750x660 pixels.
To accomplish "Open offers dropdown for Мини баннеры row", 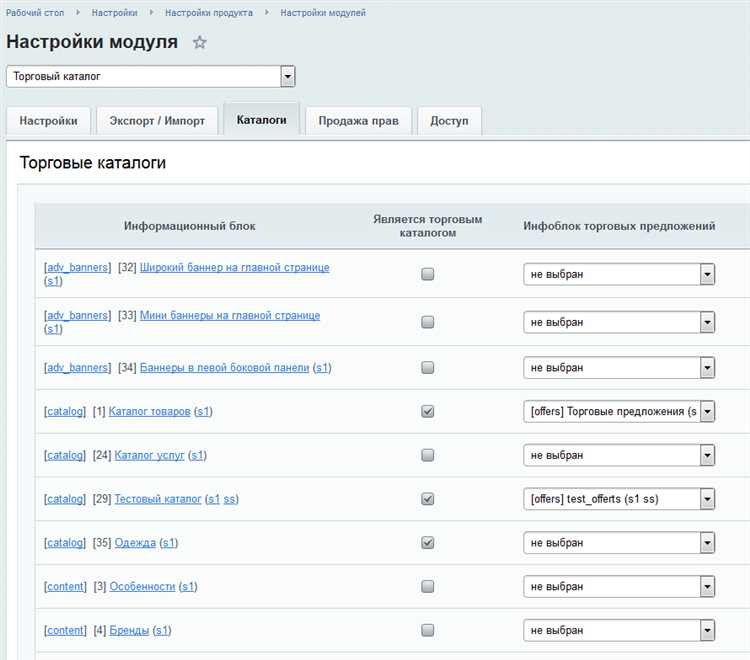I will [x=619, y=322].
